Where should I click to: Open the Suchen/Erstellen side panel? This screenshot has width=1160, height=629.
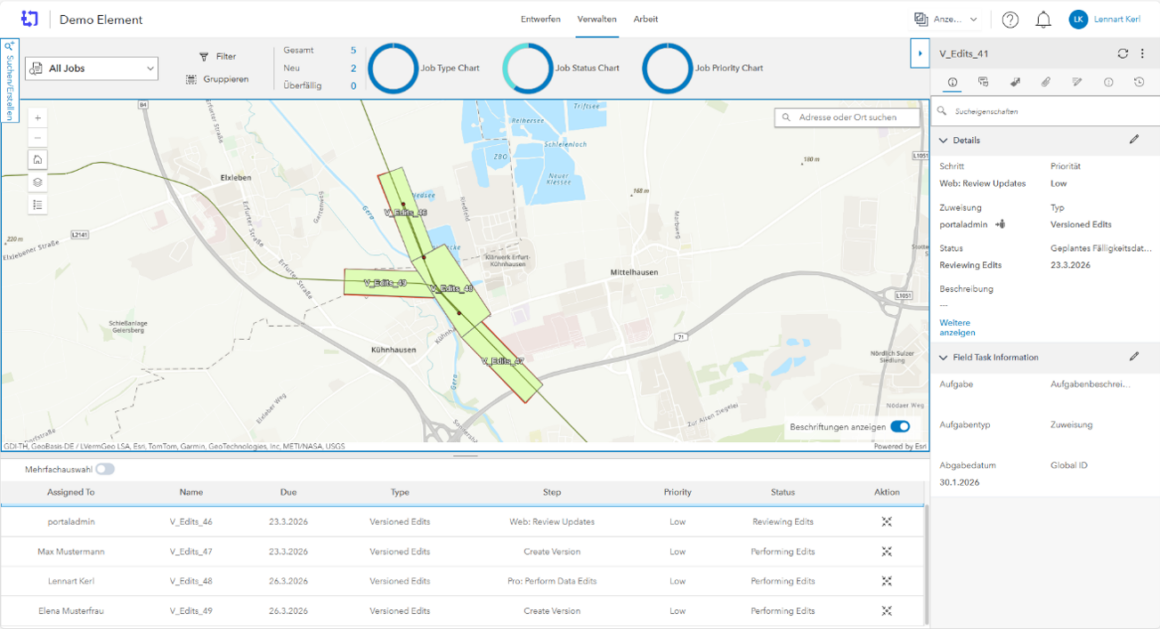(10, 80)
